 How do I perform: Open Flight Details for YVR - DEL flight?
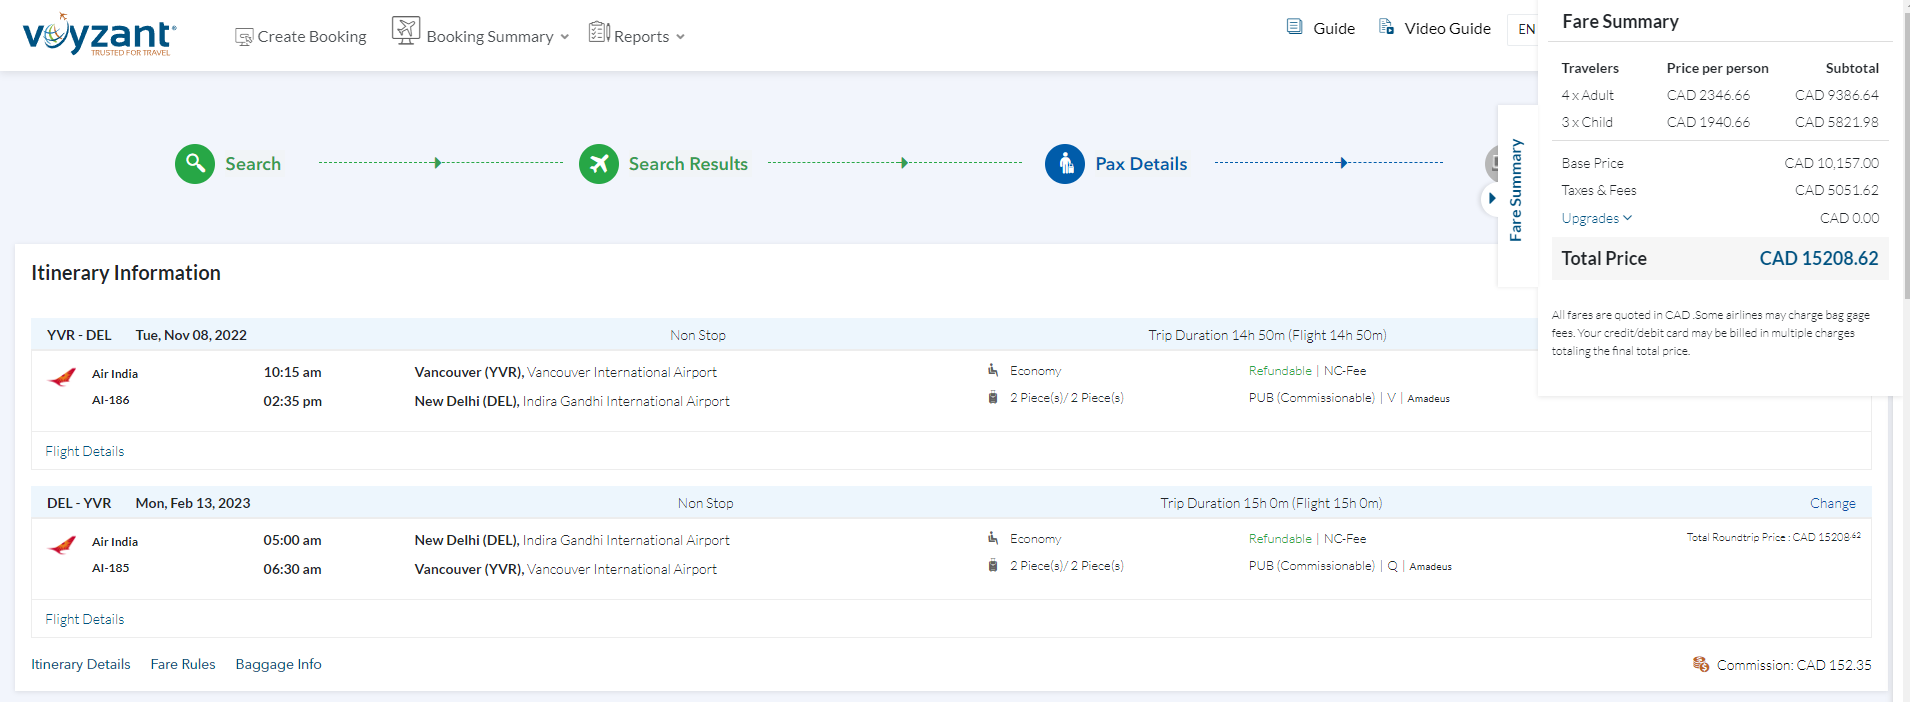(x=85, y=451)
